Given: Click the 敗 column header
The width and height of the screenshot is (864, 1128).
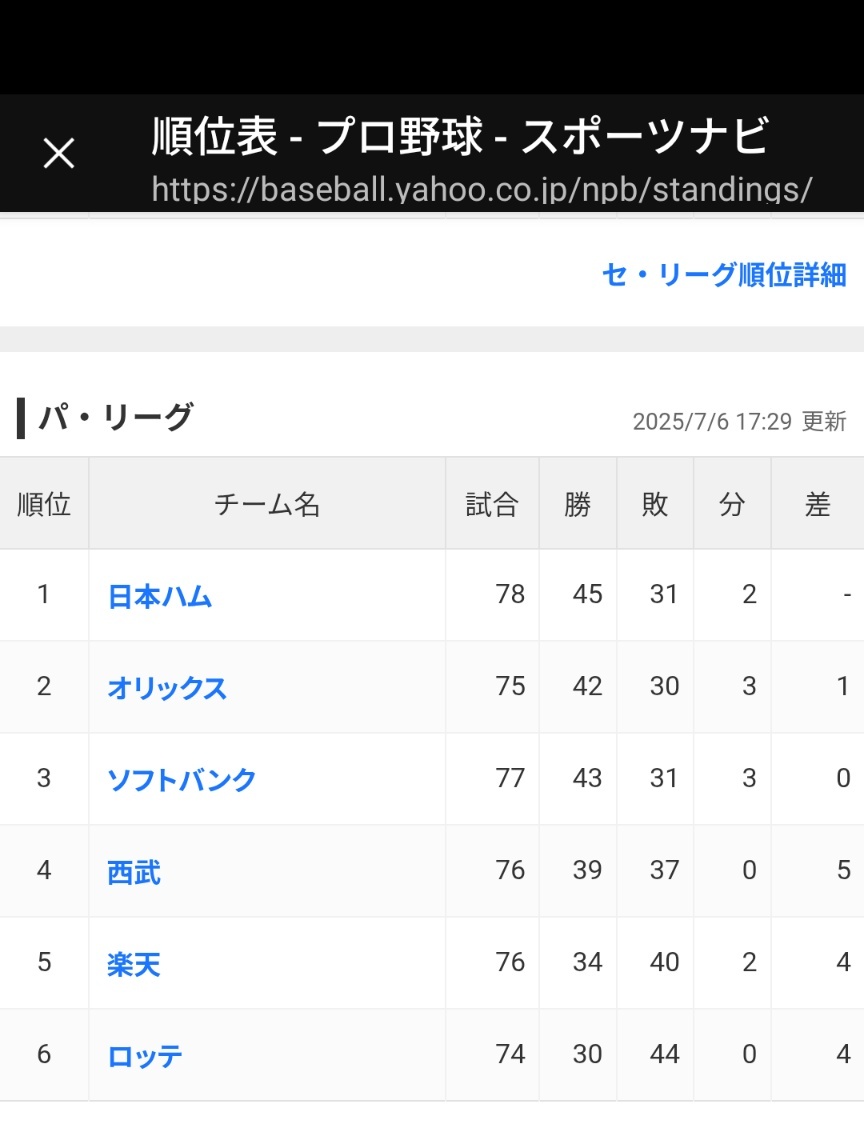Looking at the screenshot, I should [655, 505].
